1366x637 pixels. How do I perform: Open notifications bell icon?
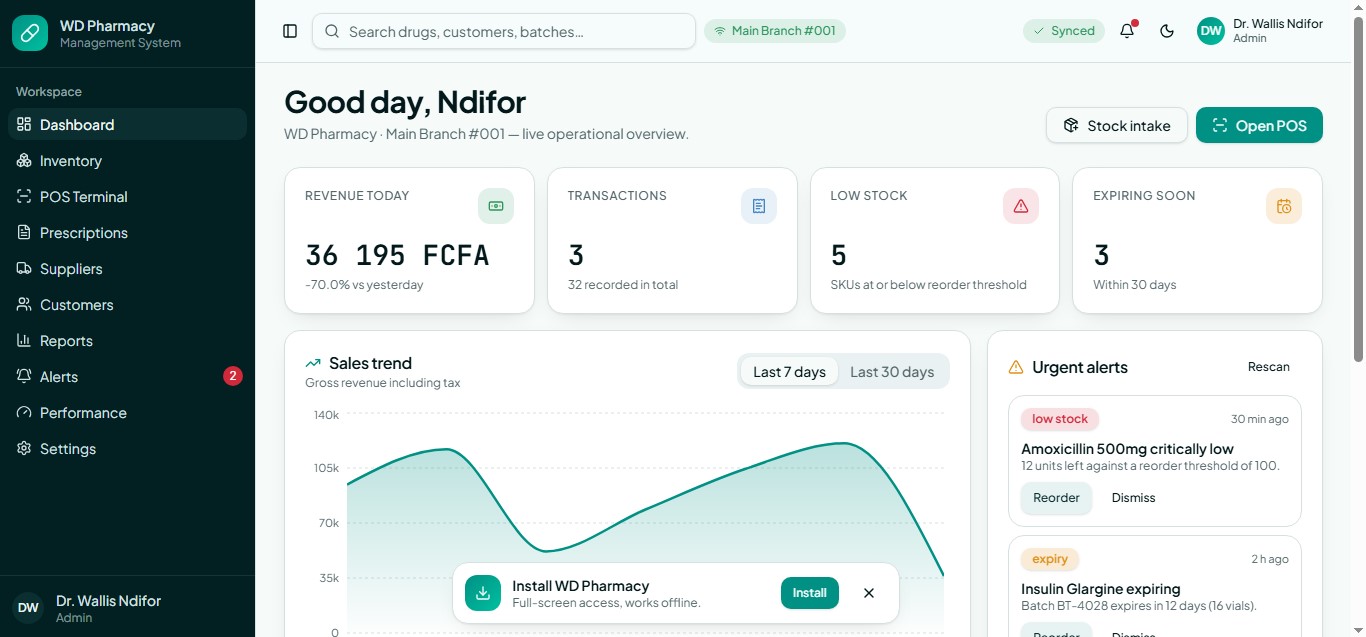point(1127,31)
